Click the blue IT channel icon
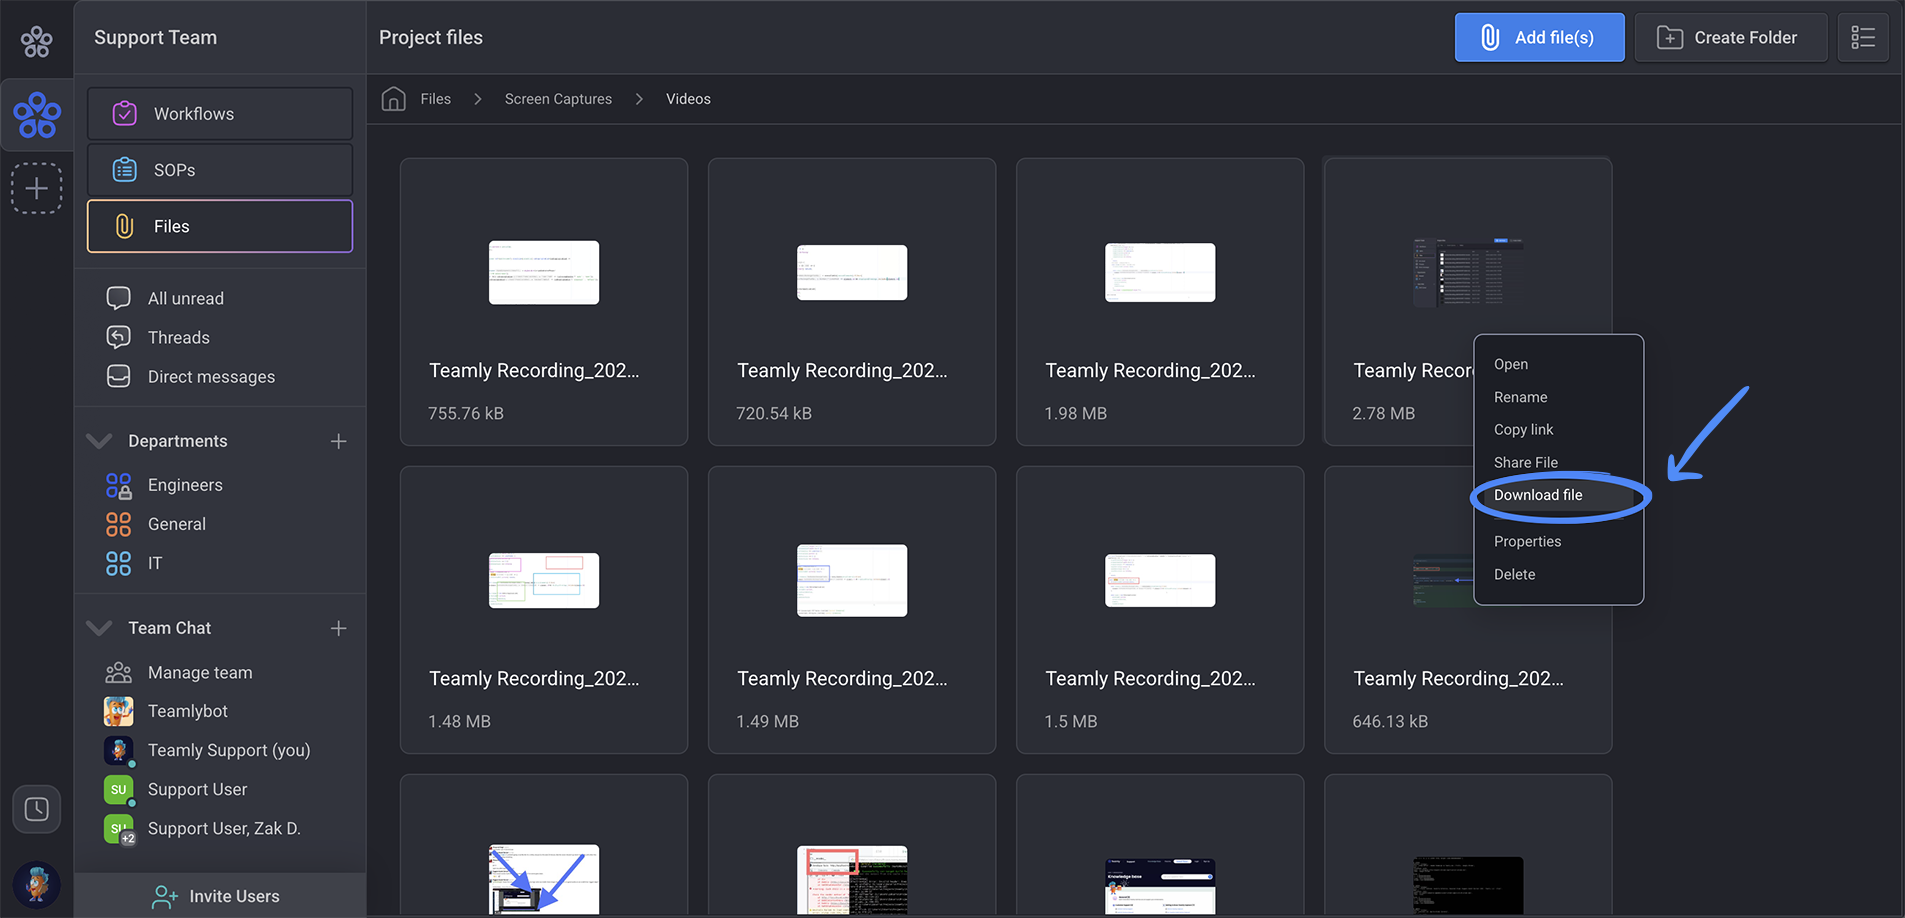 click(119, 563)
